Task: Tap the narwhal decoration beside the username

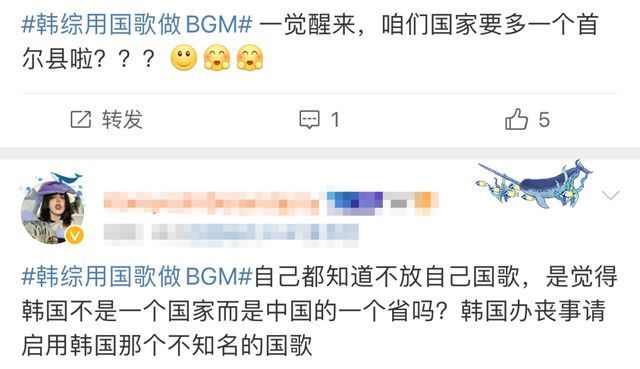Action: point(534,184)
